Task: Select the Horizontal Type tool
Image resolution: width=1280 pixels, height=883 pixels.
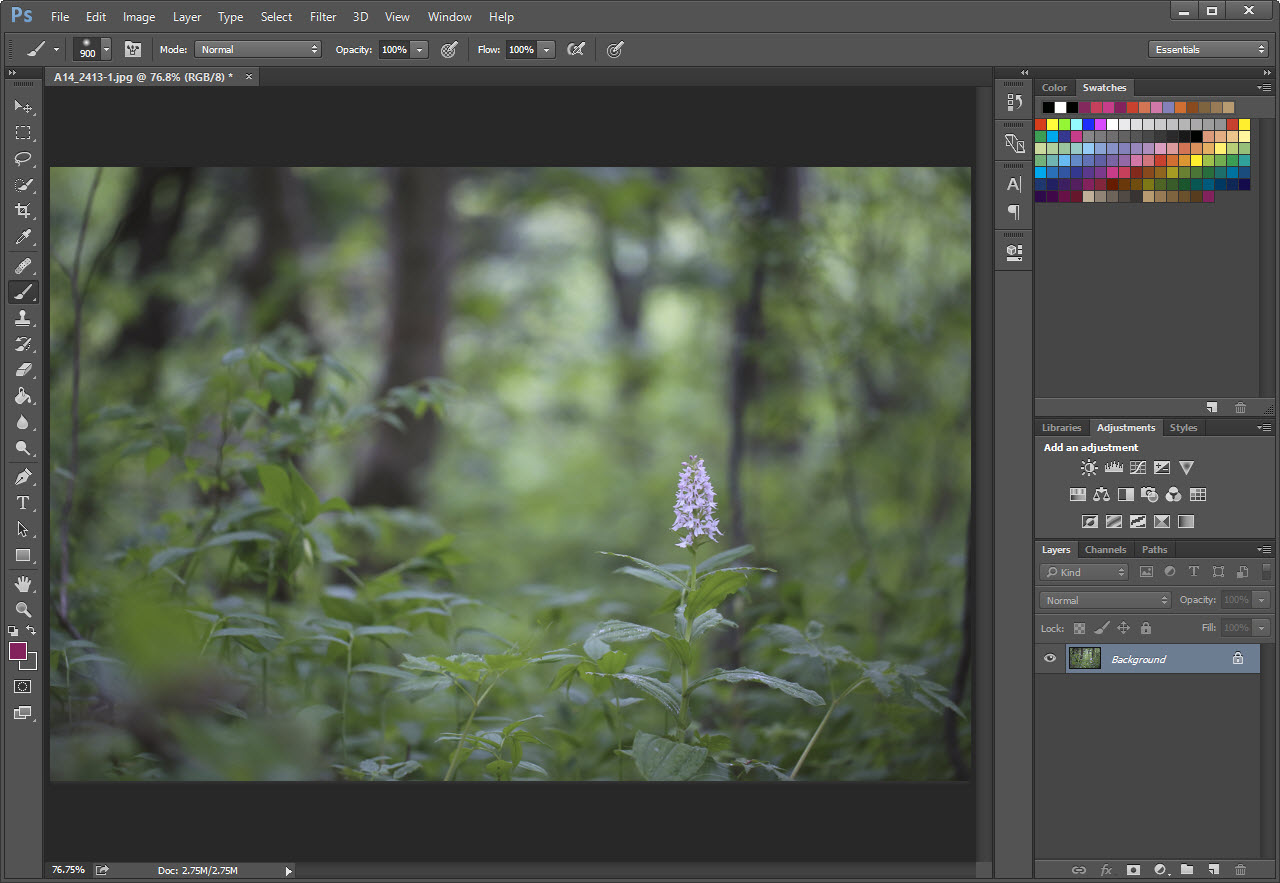Action: pos(23,503)
